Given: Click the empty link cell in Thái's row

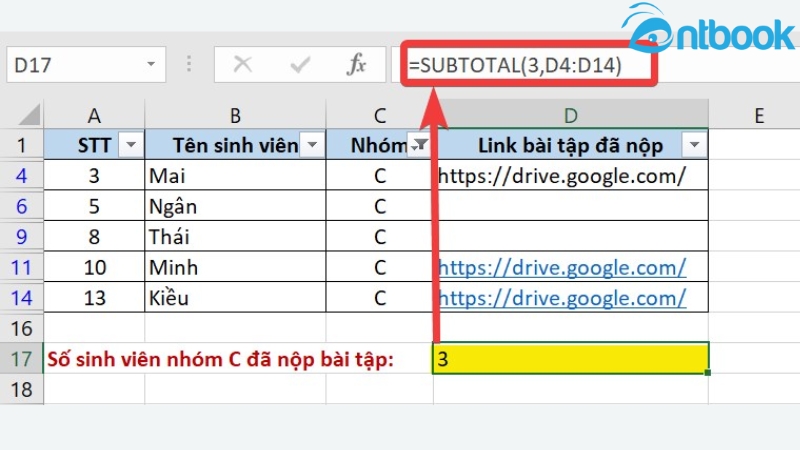Looking at the screenshot, I should pos(571,236).
